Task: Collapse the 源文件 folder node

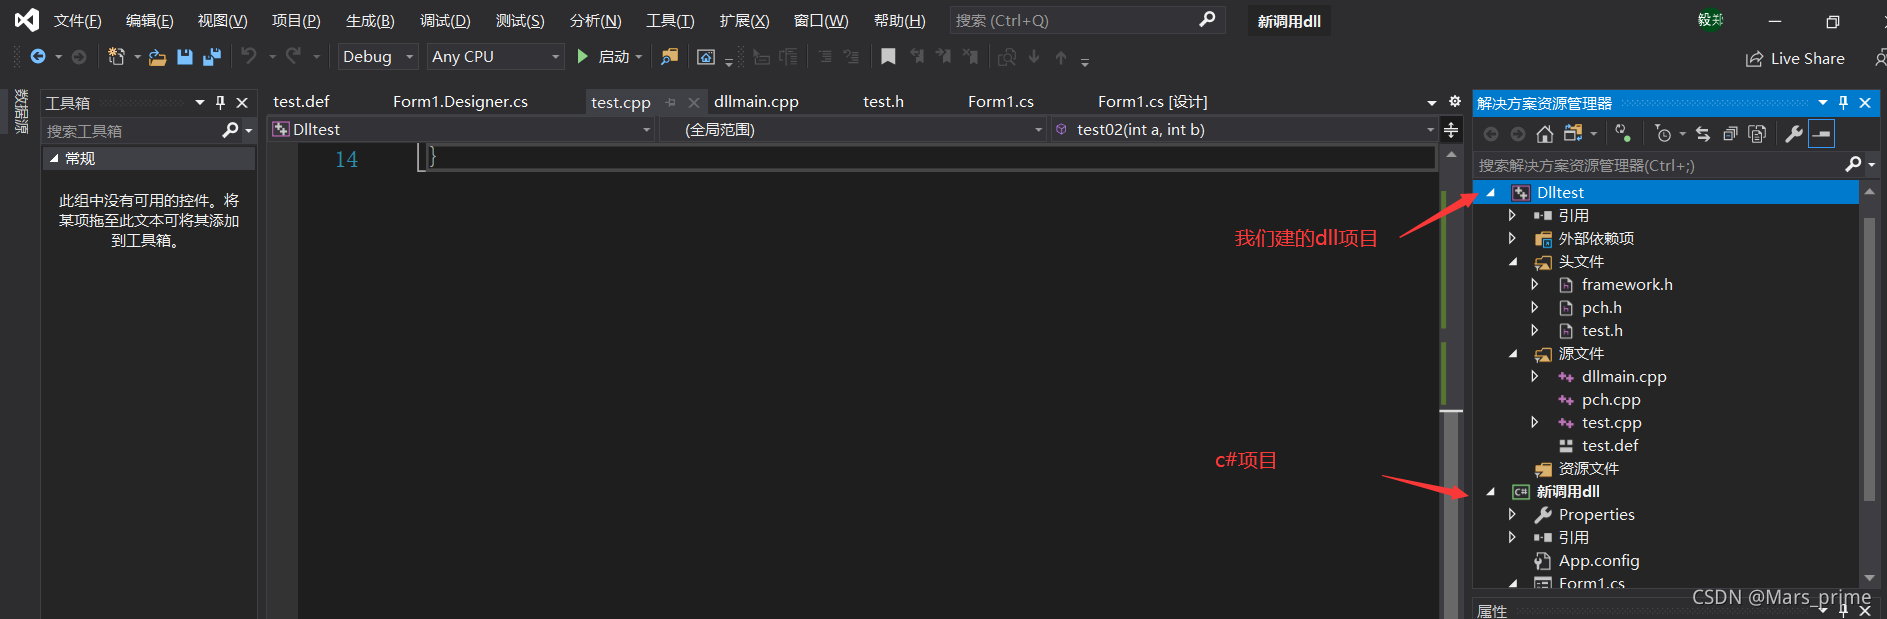Action: coord(1513,354)
